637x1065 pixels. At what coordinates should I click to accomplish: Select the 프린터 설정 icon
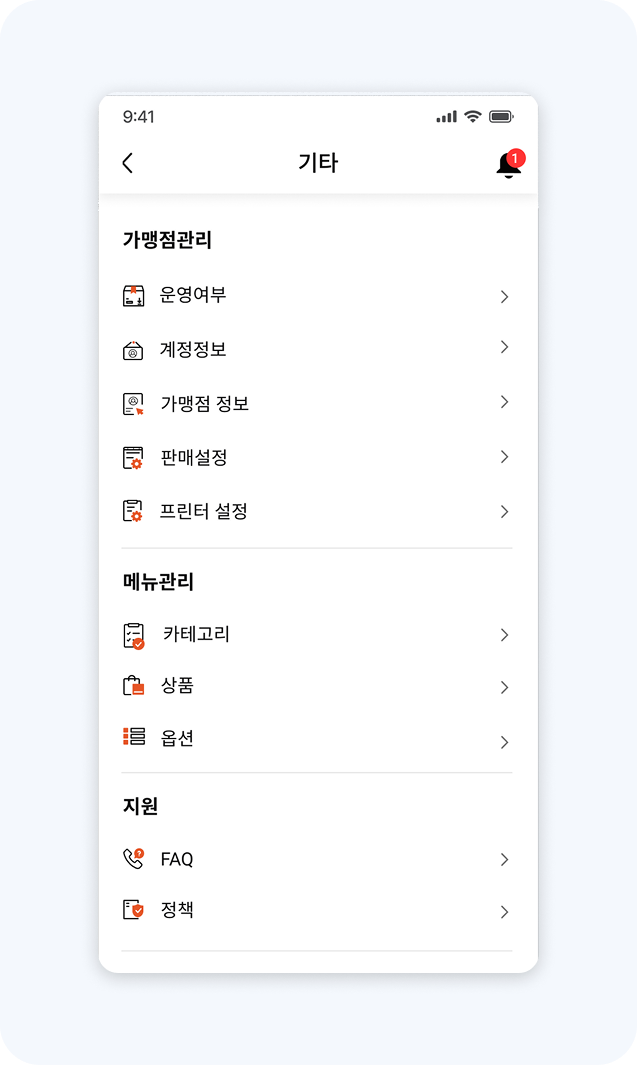tap(134, 511)
